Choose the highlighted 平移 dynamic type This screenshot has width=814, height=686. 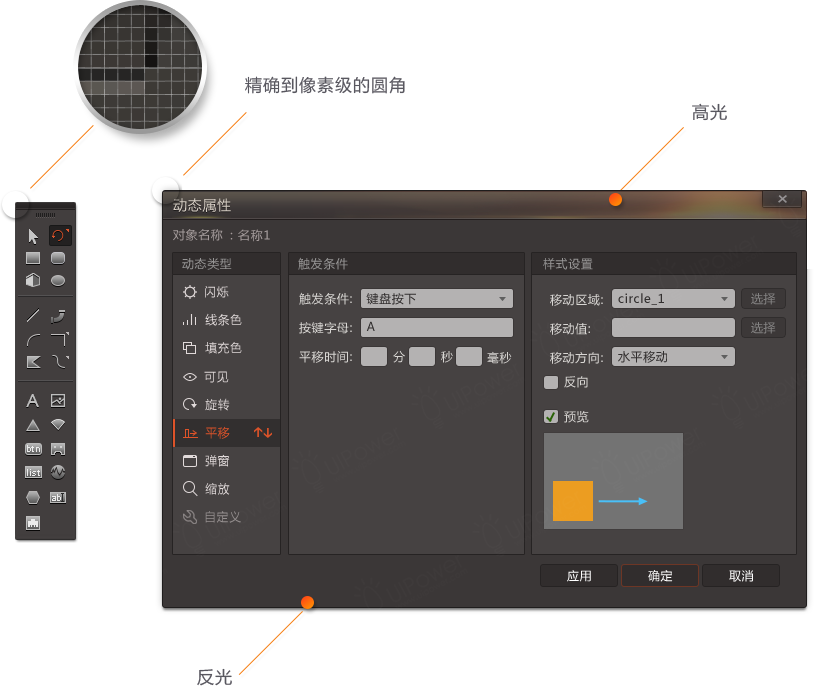(x=227, y=433)
